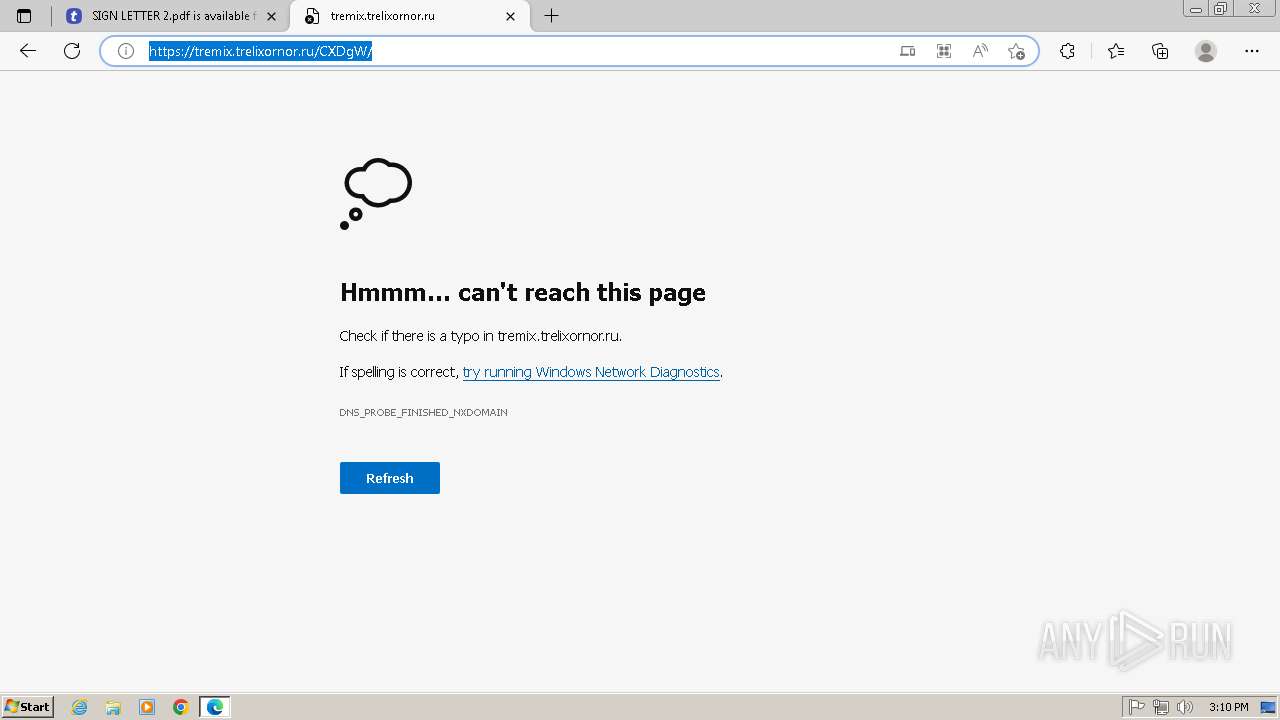The image size is (1280, 720).
Task: Add this page to favorites
Action: [x=1017, y=51]
